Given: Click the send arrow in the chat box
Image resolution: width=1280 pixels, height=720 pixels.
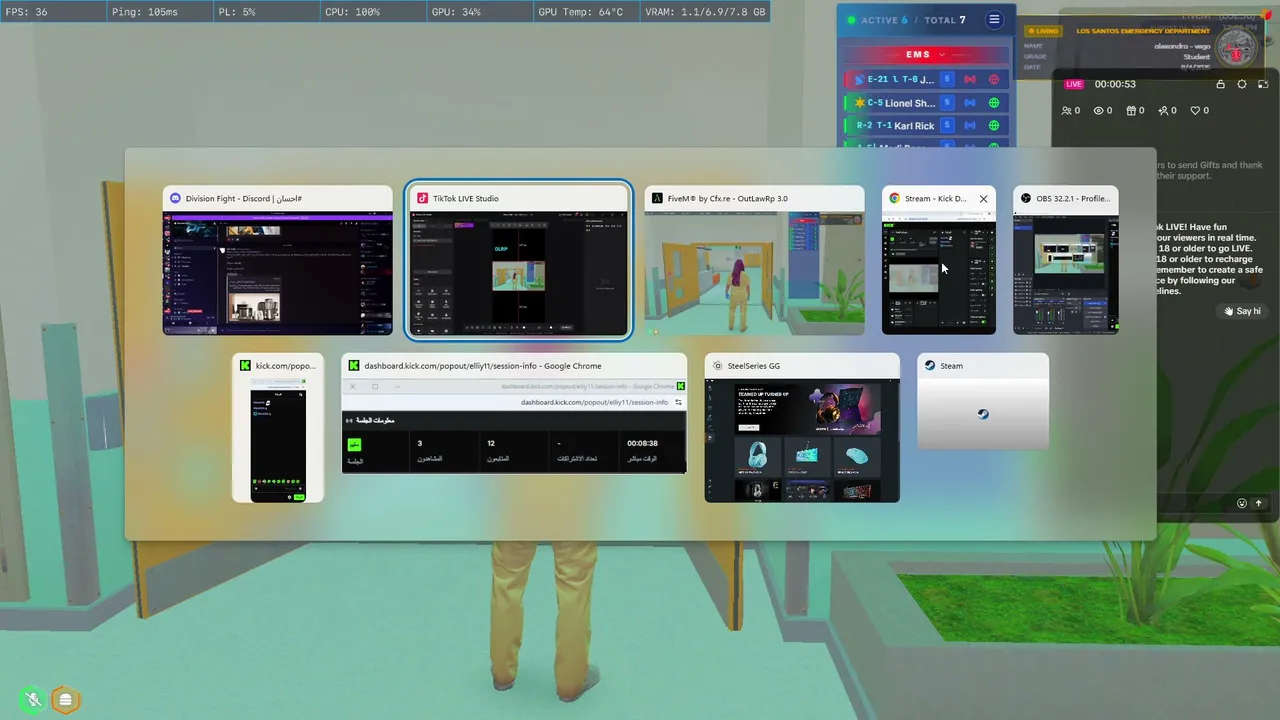Looking at the screenshot, I should pos(1259,504).
